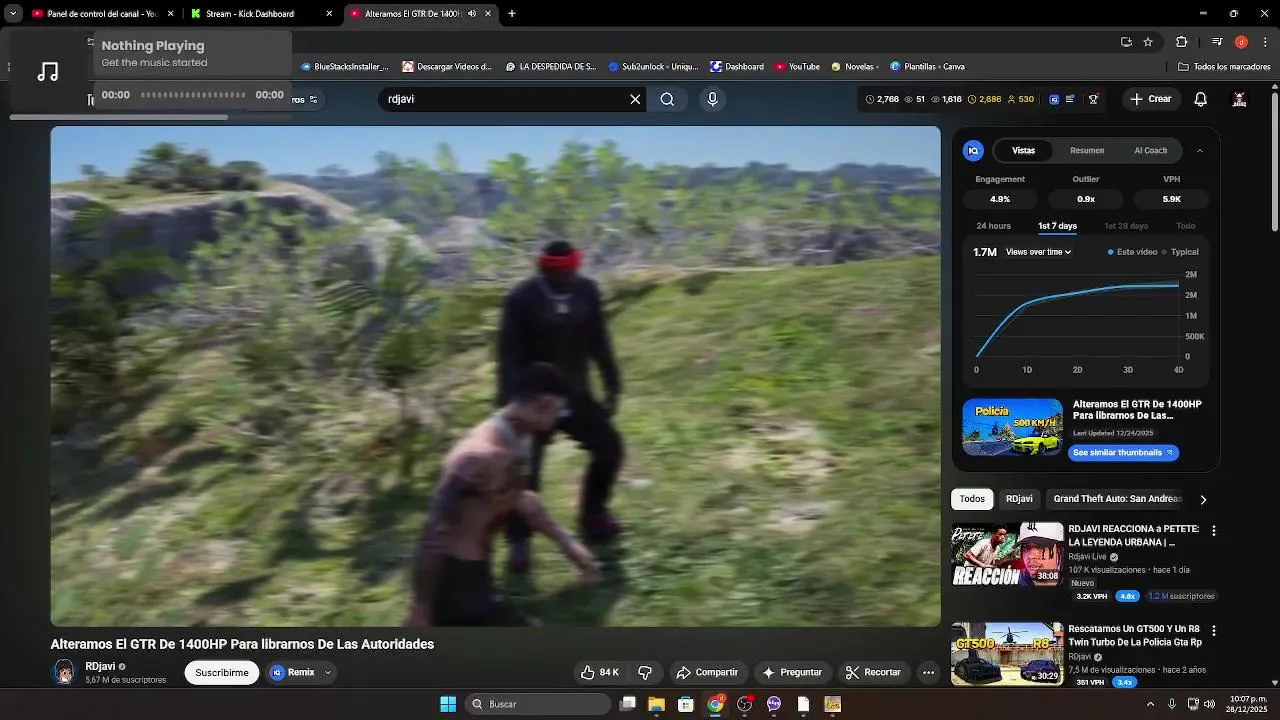
Task: Click music note icon in media popup
Action: [x=48, y=71]
